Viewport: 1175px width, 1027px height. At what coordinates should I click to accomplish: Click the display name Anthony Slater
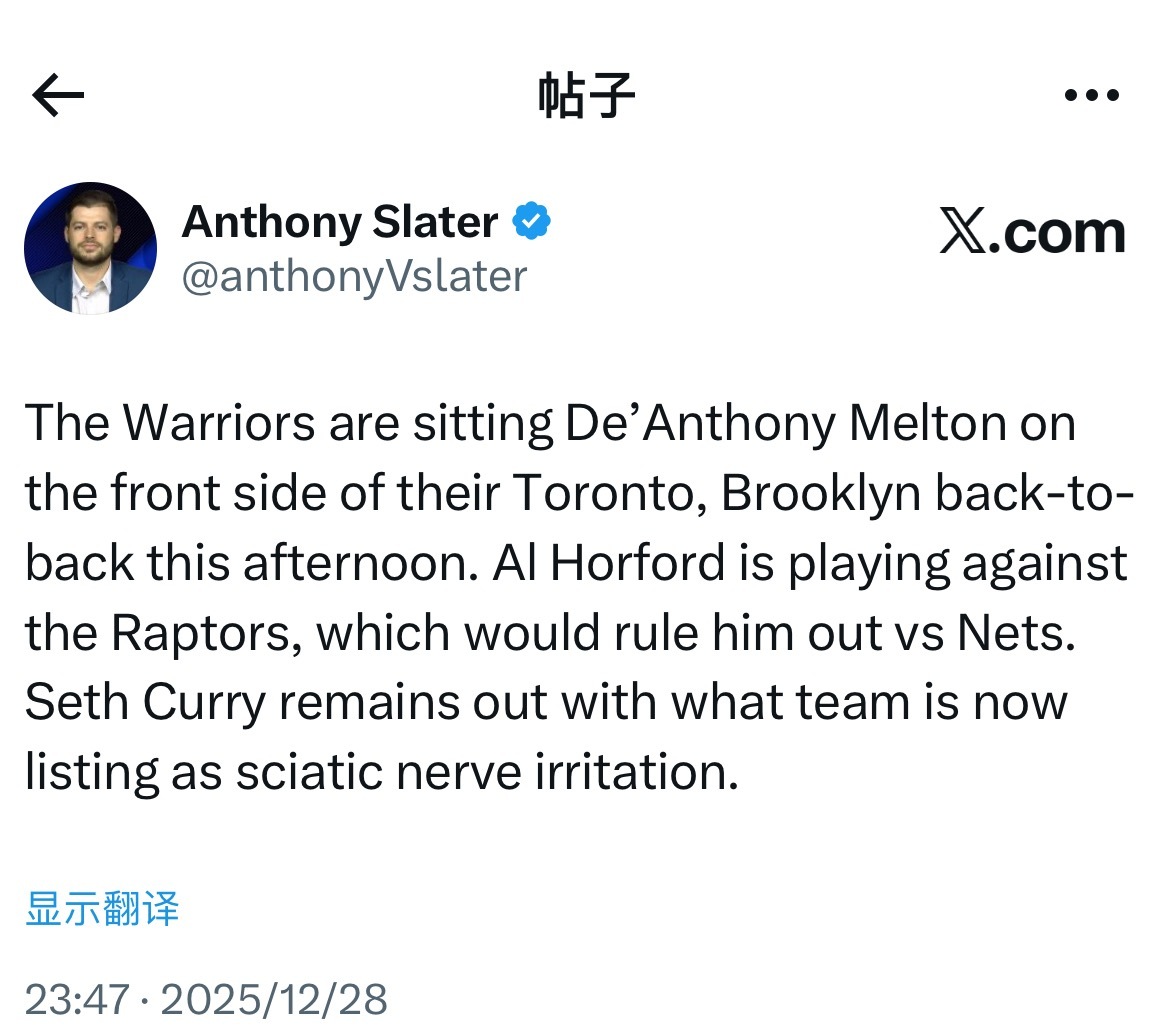pyautogui.click(x=340, y=222)
